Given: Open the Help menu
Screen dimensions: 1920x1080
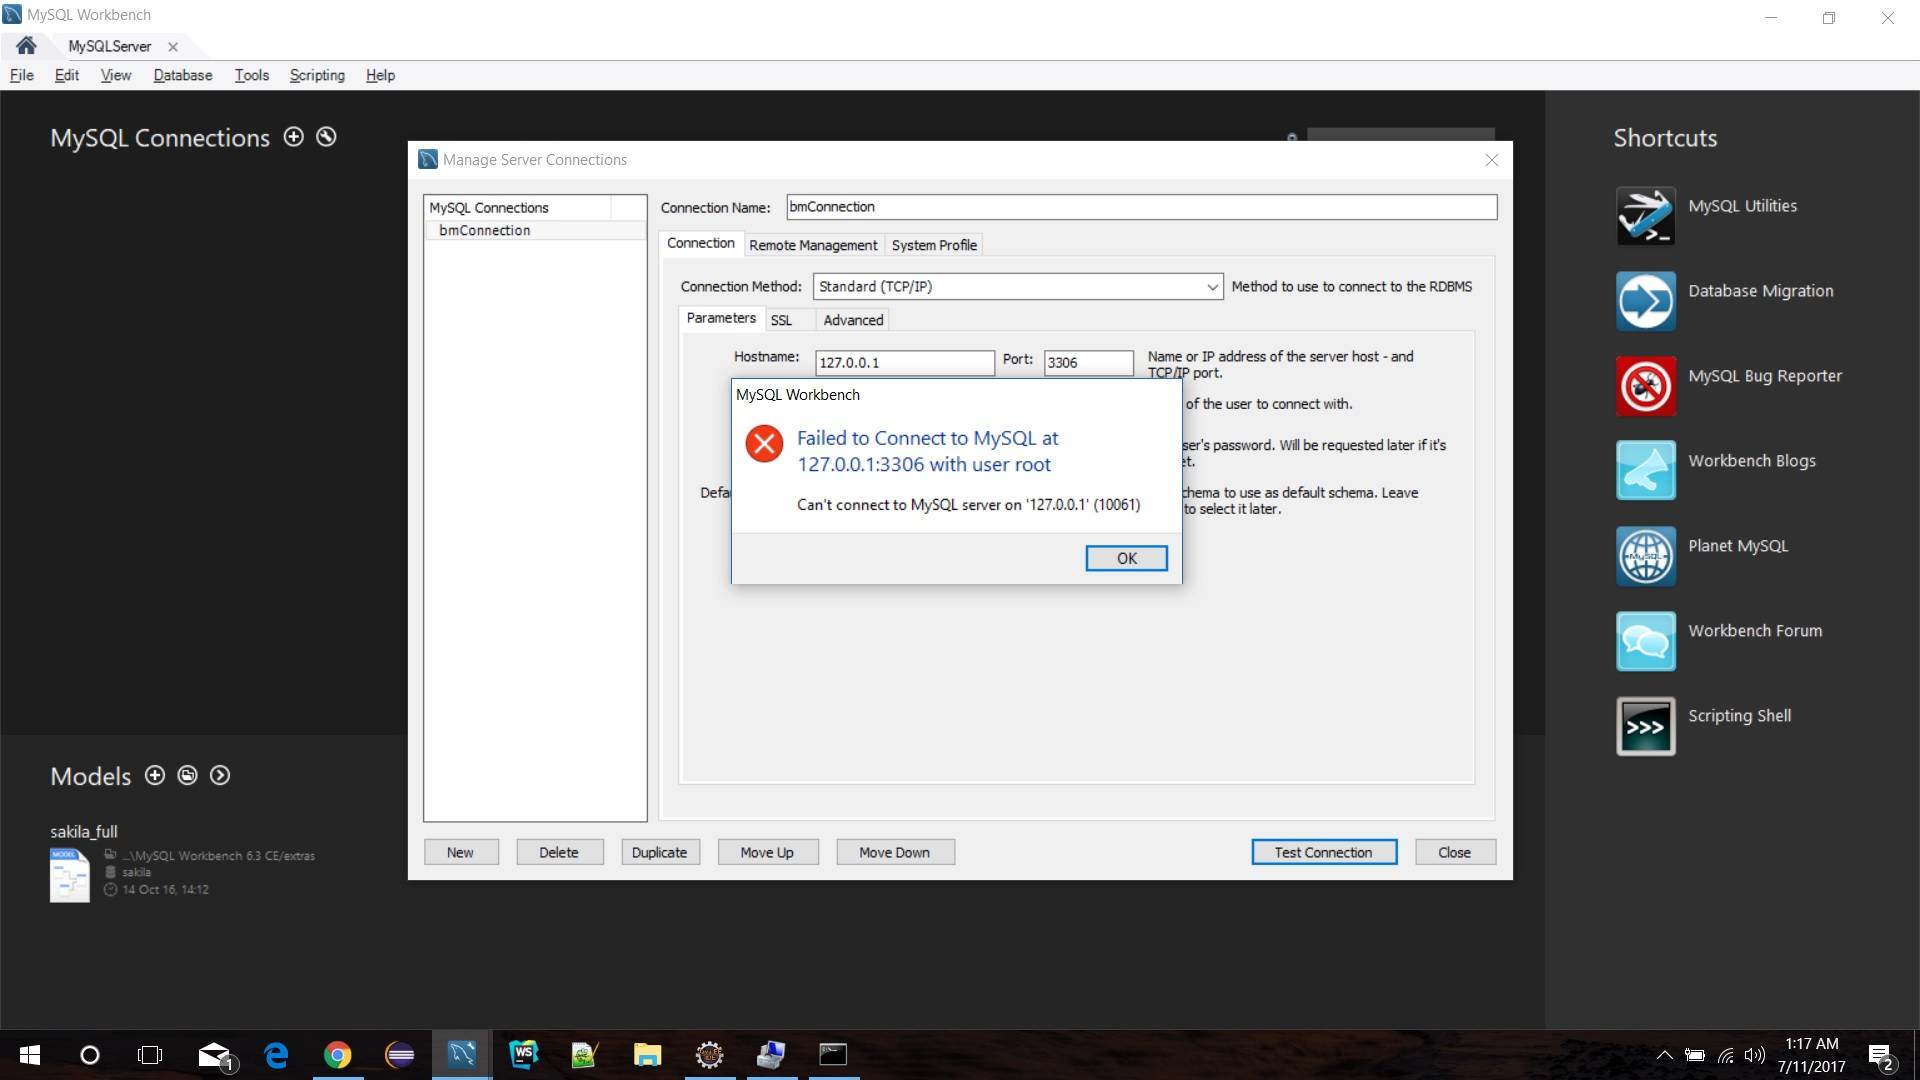Looking at the screenshot, I should [x=380, y=75].
